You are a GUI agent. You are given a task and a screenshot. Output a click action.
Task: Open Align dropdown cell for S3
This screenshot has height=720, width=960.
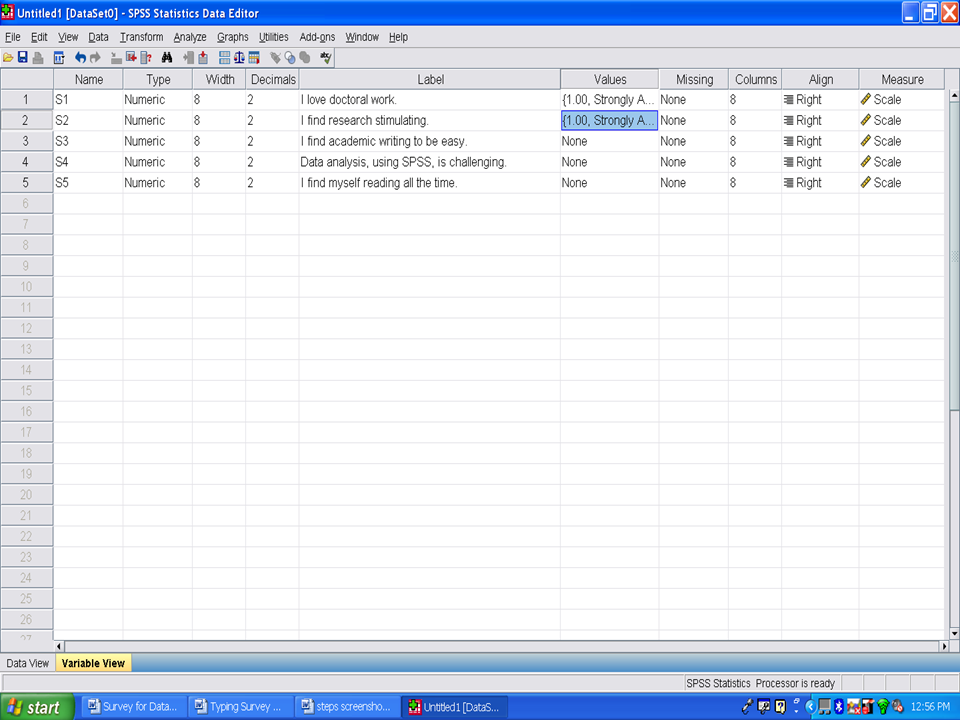coord(819,141)
